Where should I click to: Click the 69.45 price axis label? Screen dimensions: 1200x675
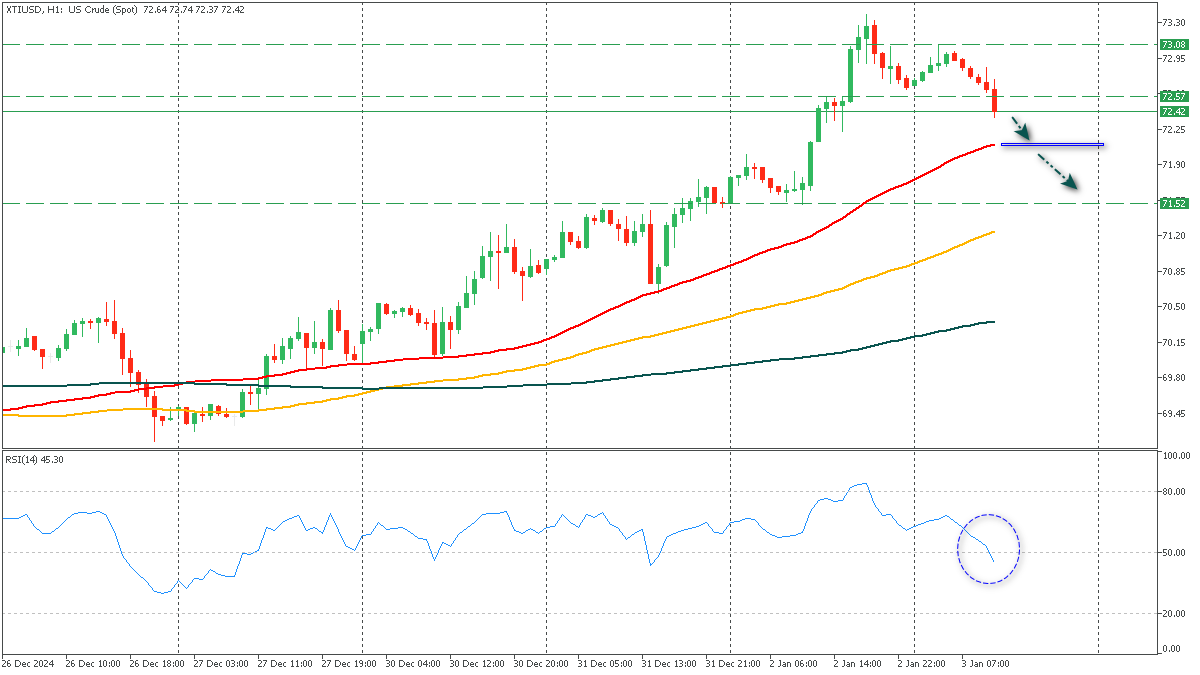coord(1173,413)
